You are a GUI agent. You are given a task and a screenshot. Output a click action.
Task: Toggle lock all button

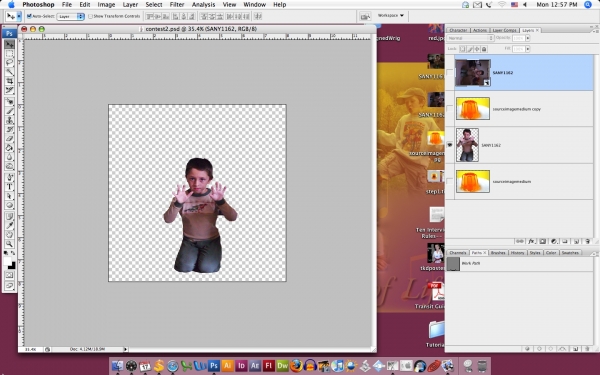coord(484,49)
